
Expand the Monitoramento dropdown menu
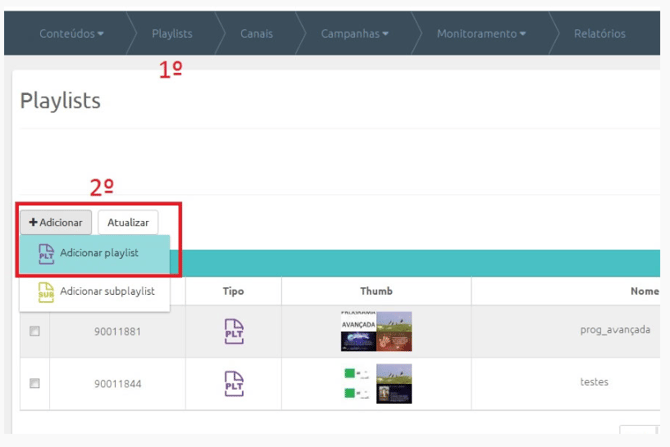click(482, 34)
